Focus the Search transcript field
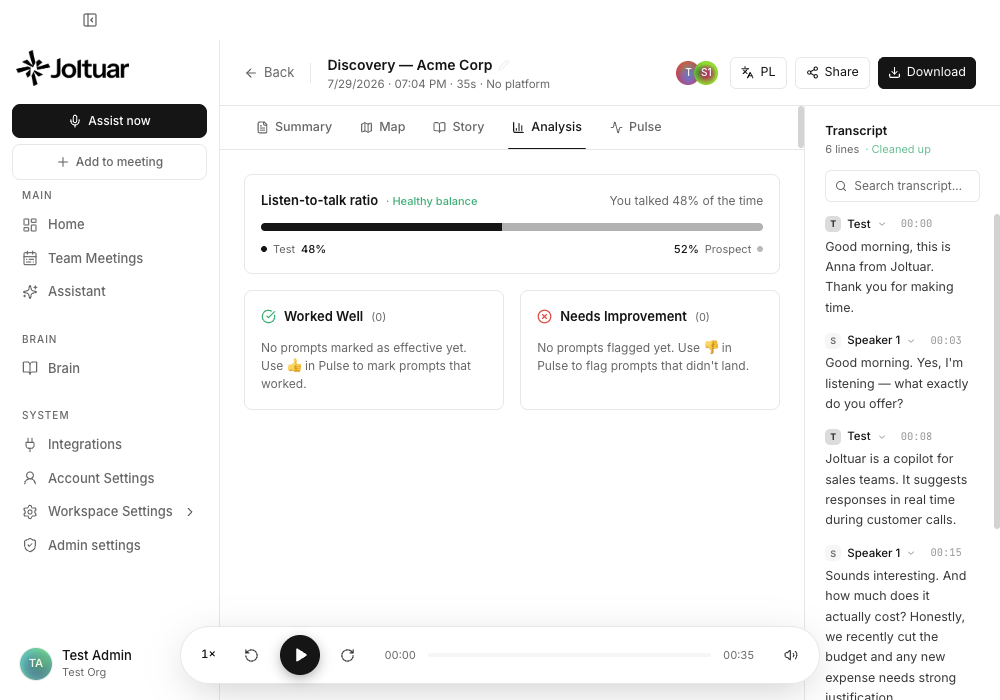1000x700 pixels. coord(902,186)
